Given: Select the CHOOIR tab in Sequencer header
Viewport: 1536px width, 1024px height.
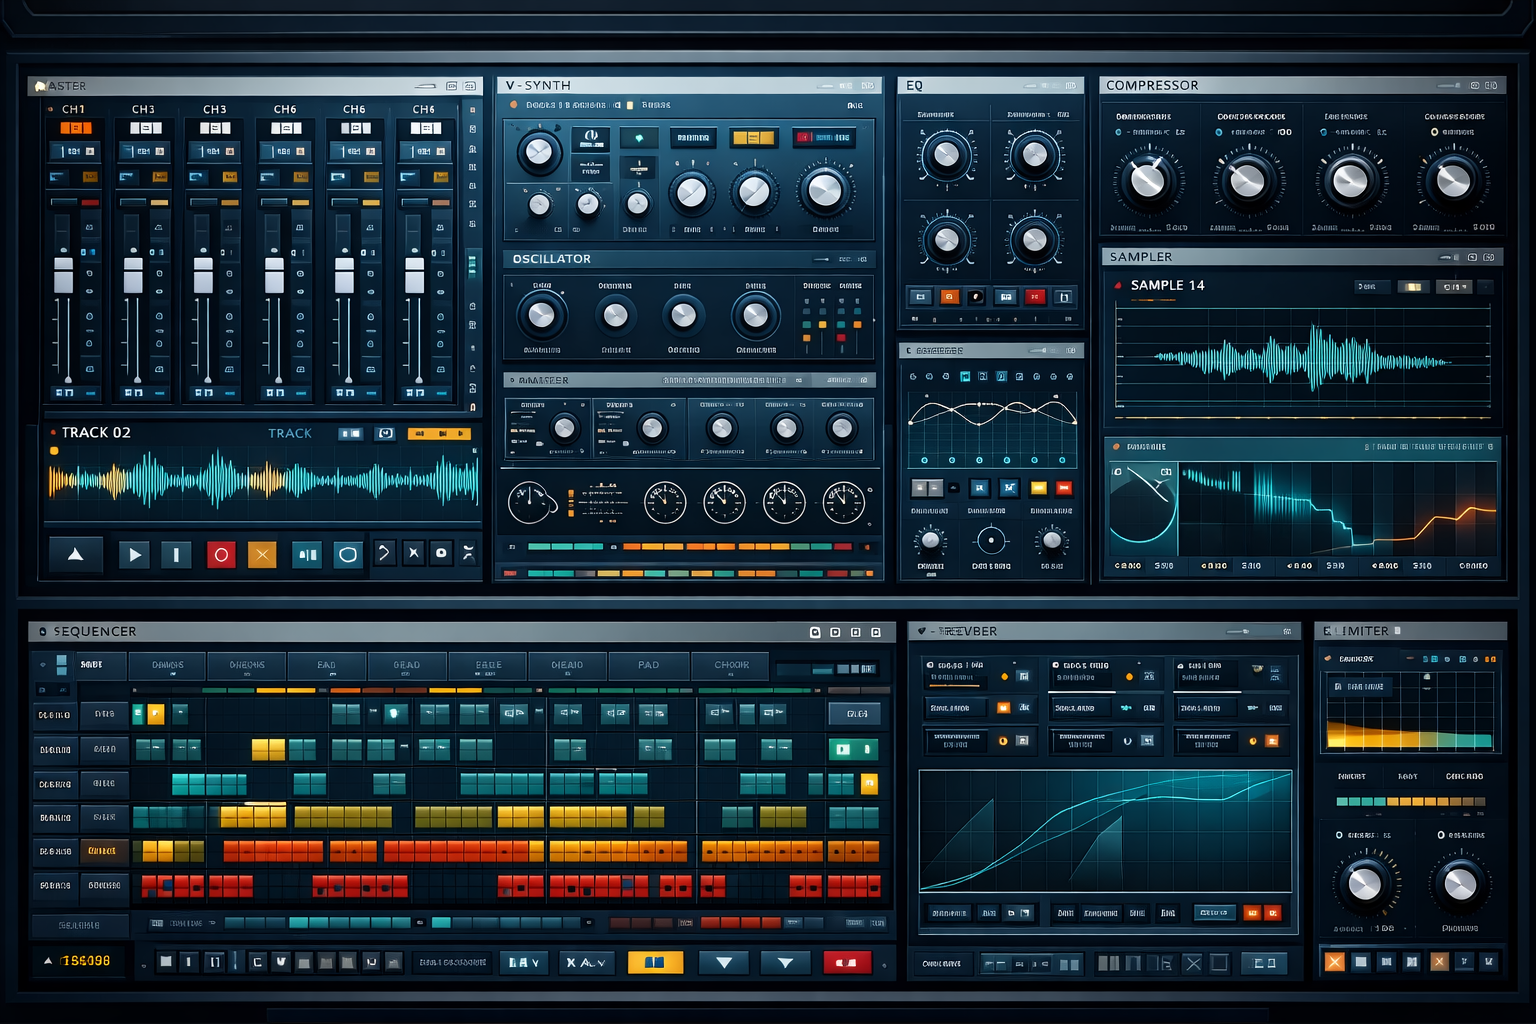Looking at the screenshot, I should click(731, 665).
